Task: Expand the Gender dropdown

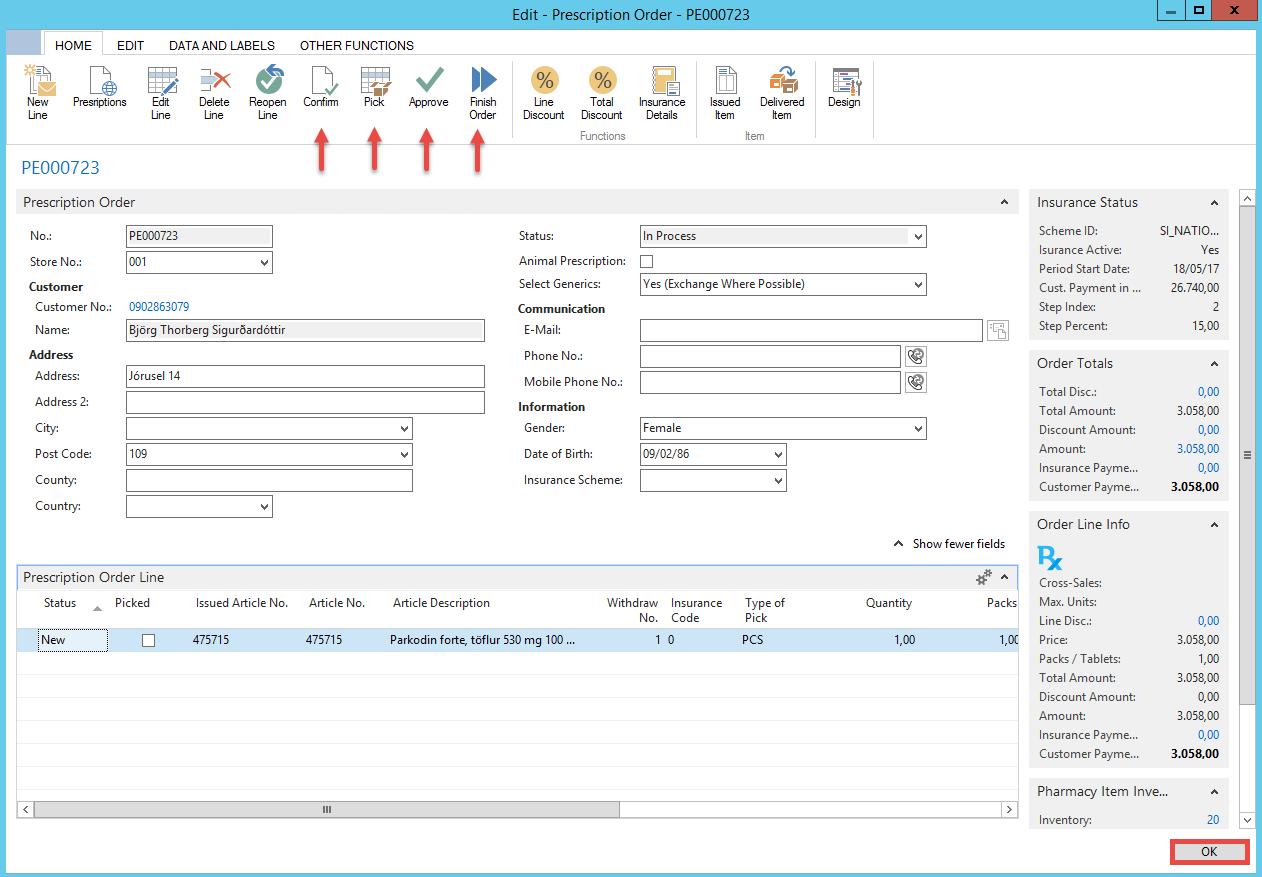Action: click(x=918, y=429)
